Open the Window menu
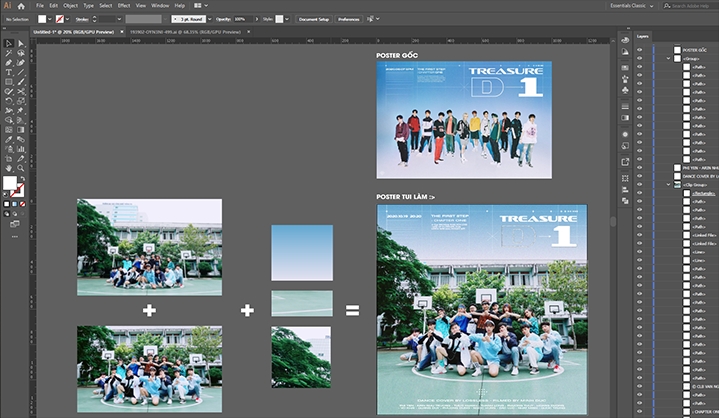The width and height of the screenshot is (719, 418). tap(160, 6)
